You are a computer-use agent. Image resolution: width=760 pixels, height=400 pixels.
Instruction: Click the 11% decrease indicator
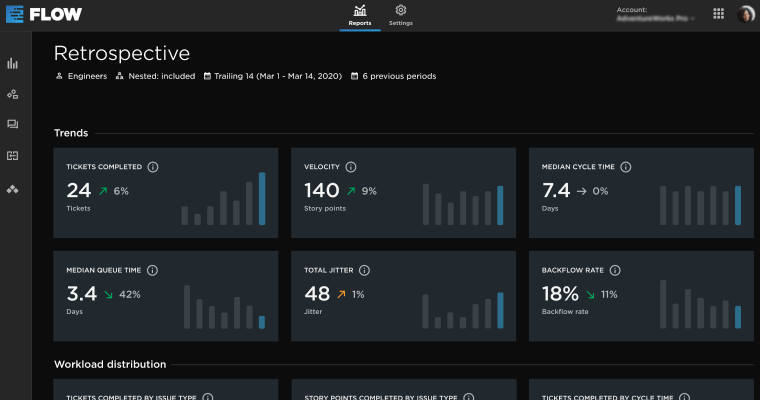(602, 294)
